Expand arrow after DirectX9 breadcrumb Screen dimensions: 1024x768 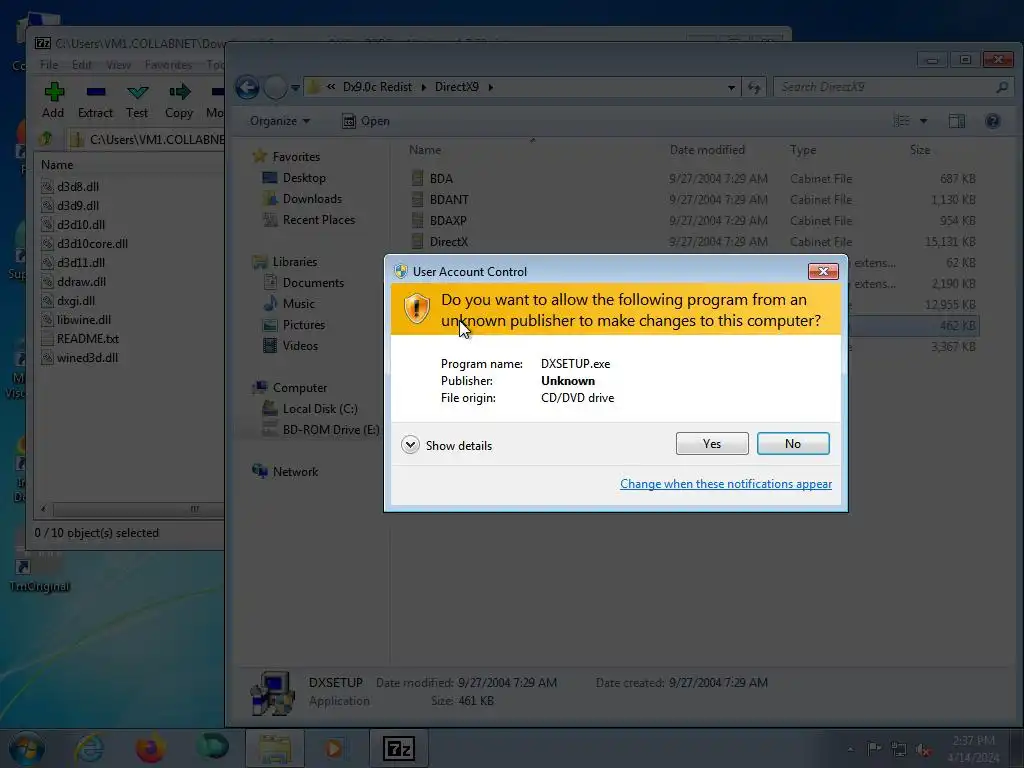[490, 87]
